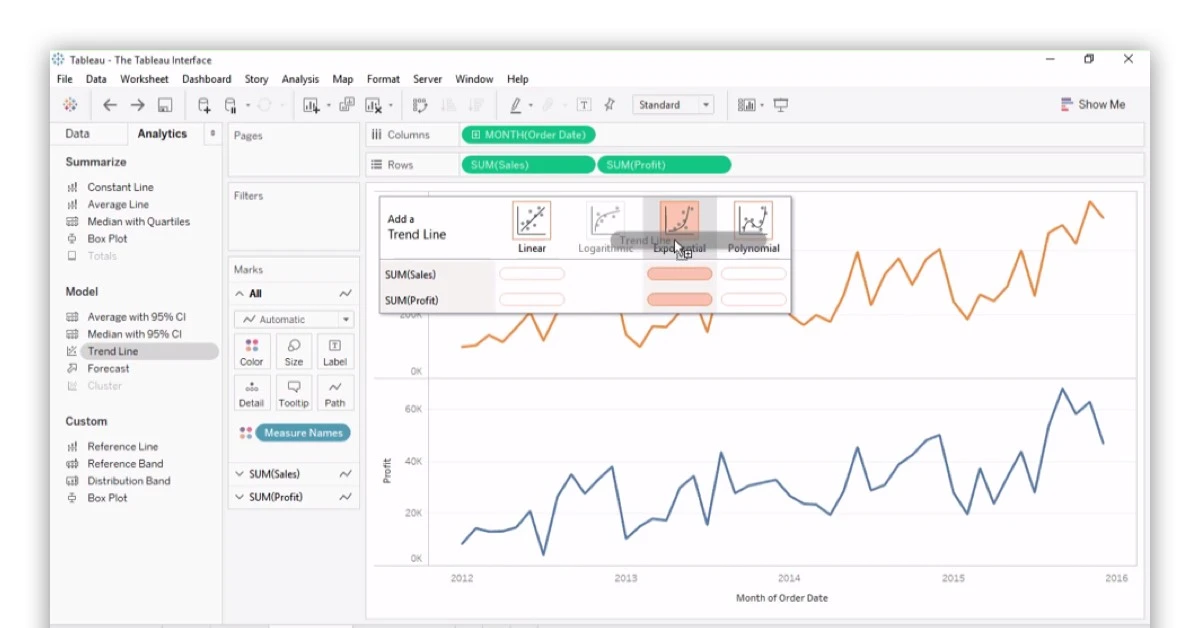The image size is (1200, 628).
Task: Click the Tooltip button in Marks card
Action: tap(293, 392)
